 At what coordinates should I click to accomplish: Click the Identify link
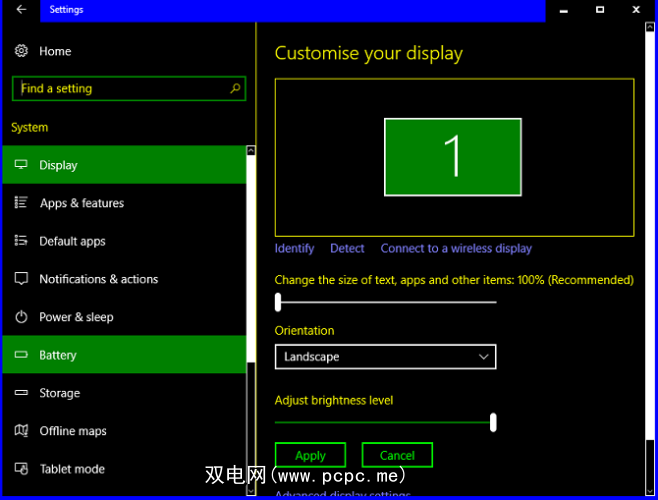click(294, 248)
